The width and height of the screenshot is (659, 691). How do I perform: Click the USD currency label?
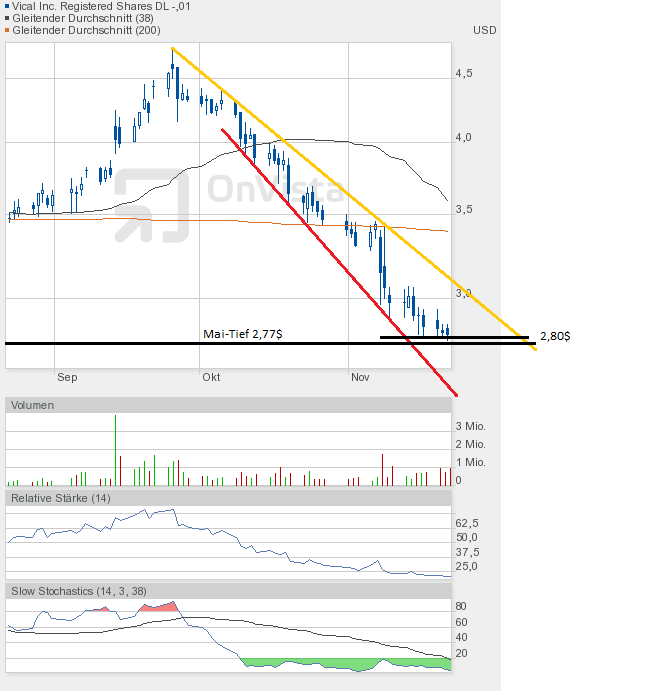pos(484,30)
